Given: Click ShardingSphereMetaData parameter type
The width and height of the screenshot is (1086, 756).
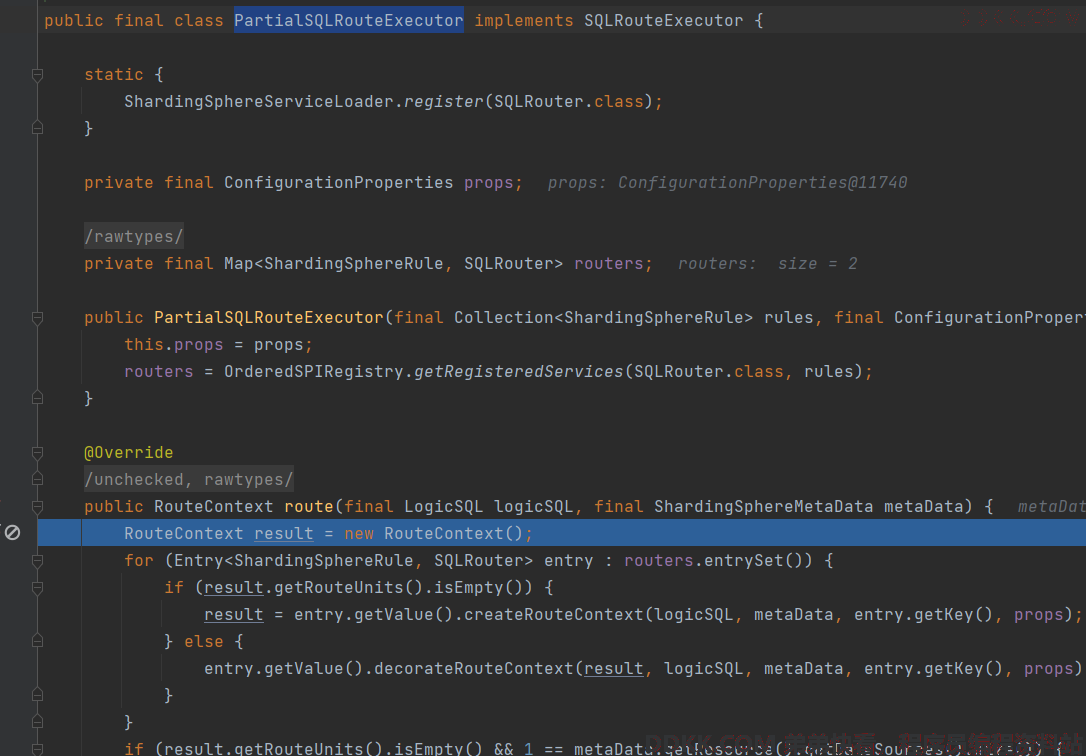Looking at the screenshot, I should (763, 507).
